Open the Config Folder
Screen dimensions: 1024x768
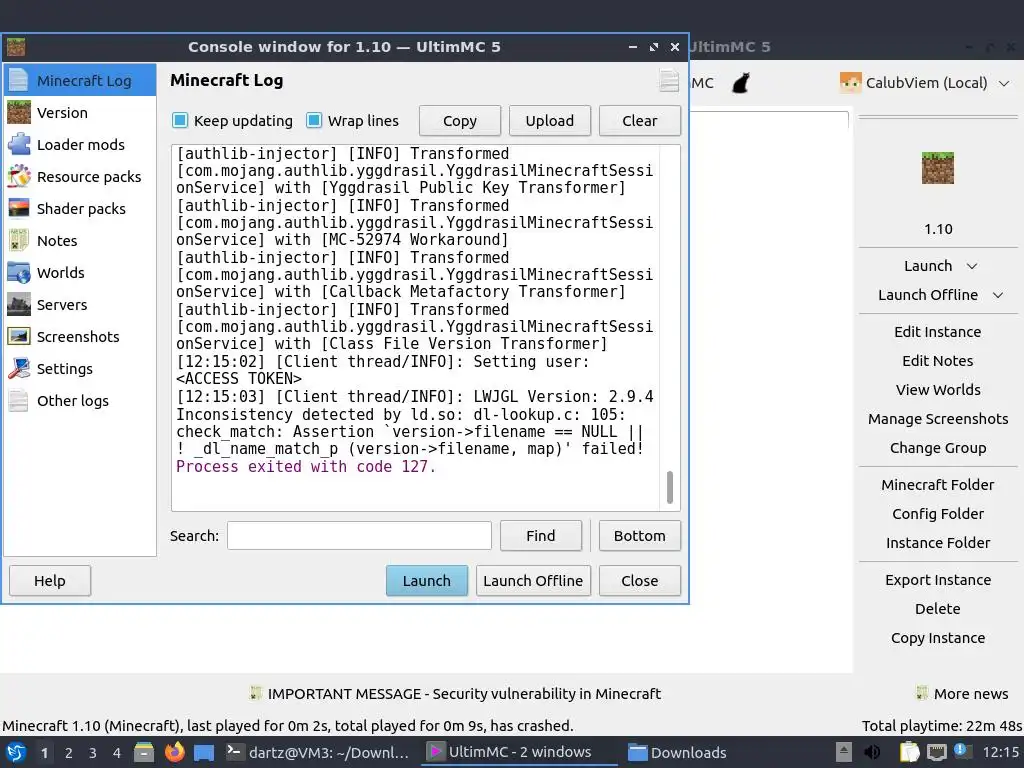(938, 514)
